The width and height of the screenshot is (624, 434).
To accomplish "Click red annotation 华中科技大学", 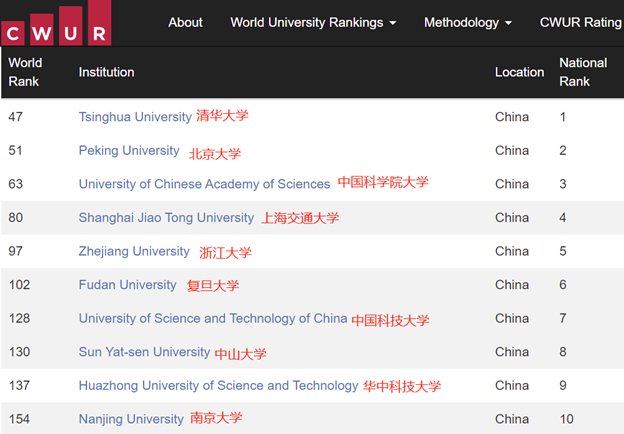I will (x=402, y=386).
